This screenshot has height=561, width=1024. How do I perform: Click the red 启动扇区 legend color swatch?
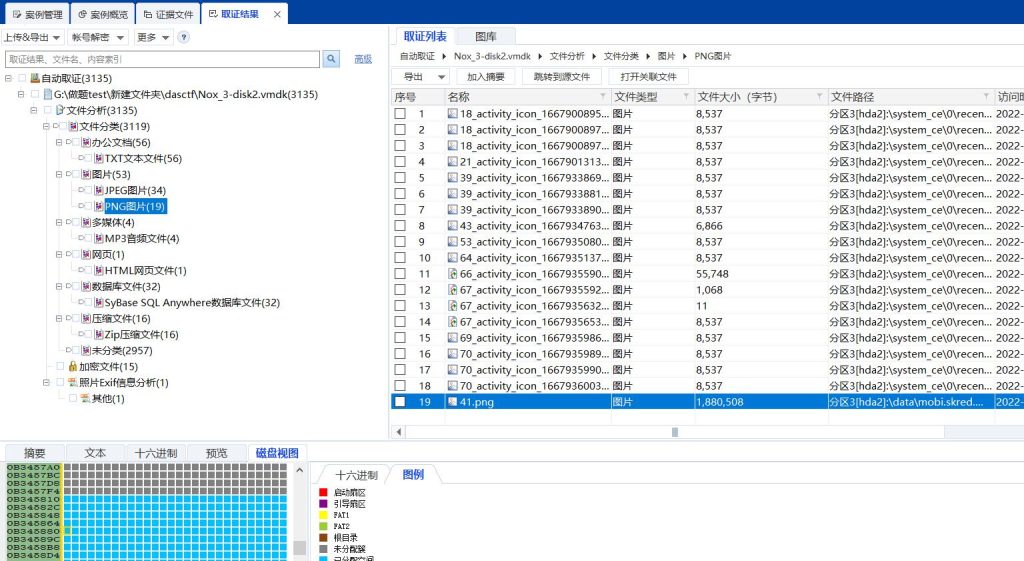pos(323,492)
